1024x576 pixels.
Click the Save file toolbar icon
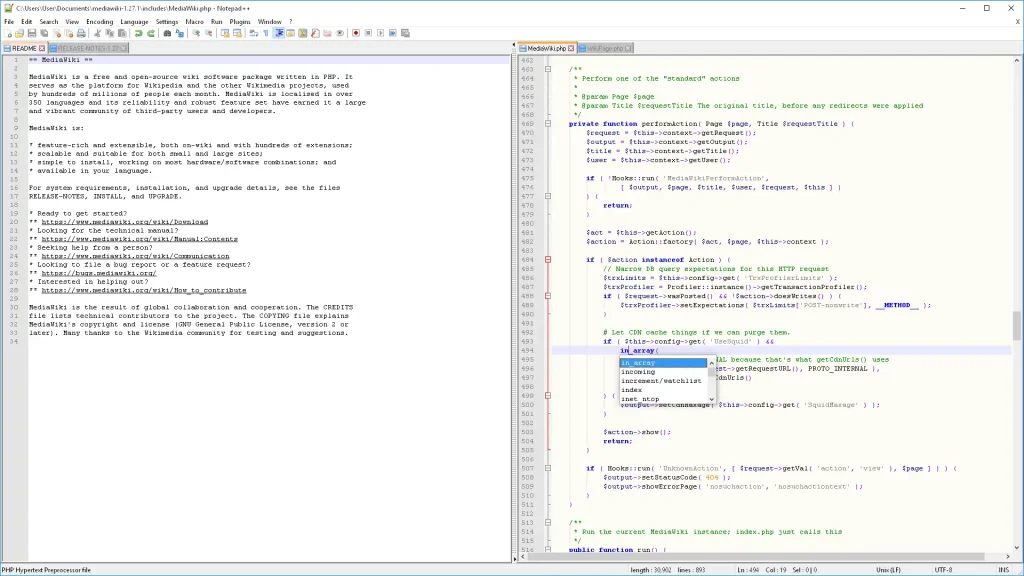pyautogui.click(x=32, y=33)
